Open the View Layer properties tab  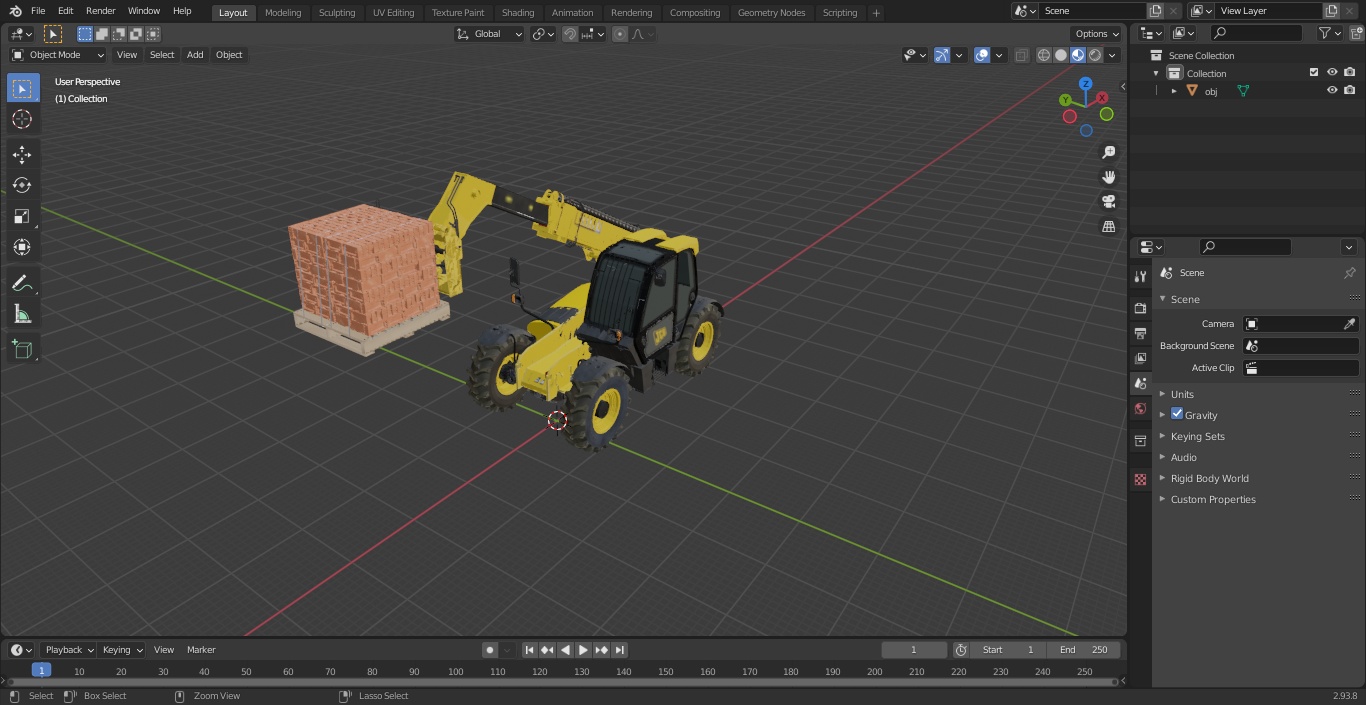(1140, 358)
